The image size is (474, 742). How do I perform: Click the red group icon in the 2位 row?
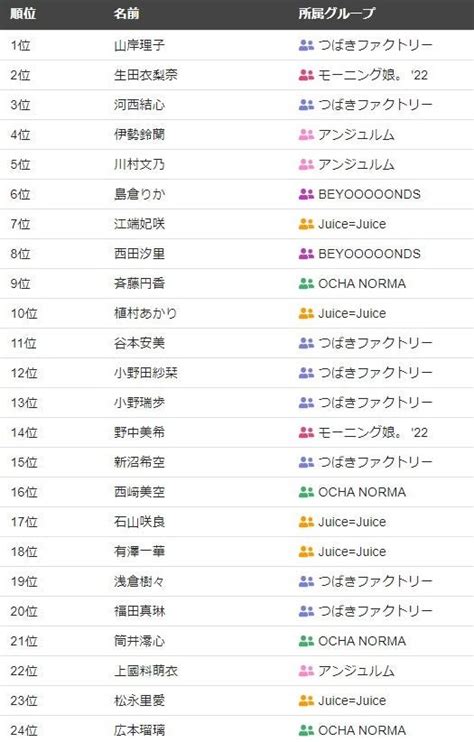(306, 75)
